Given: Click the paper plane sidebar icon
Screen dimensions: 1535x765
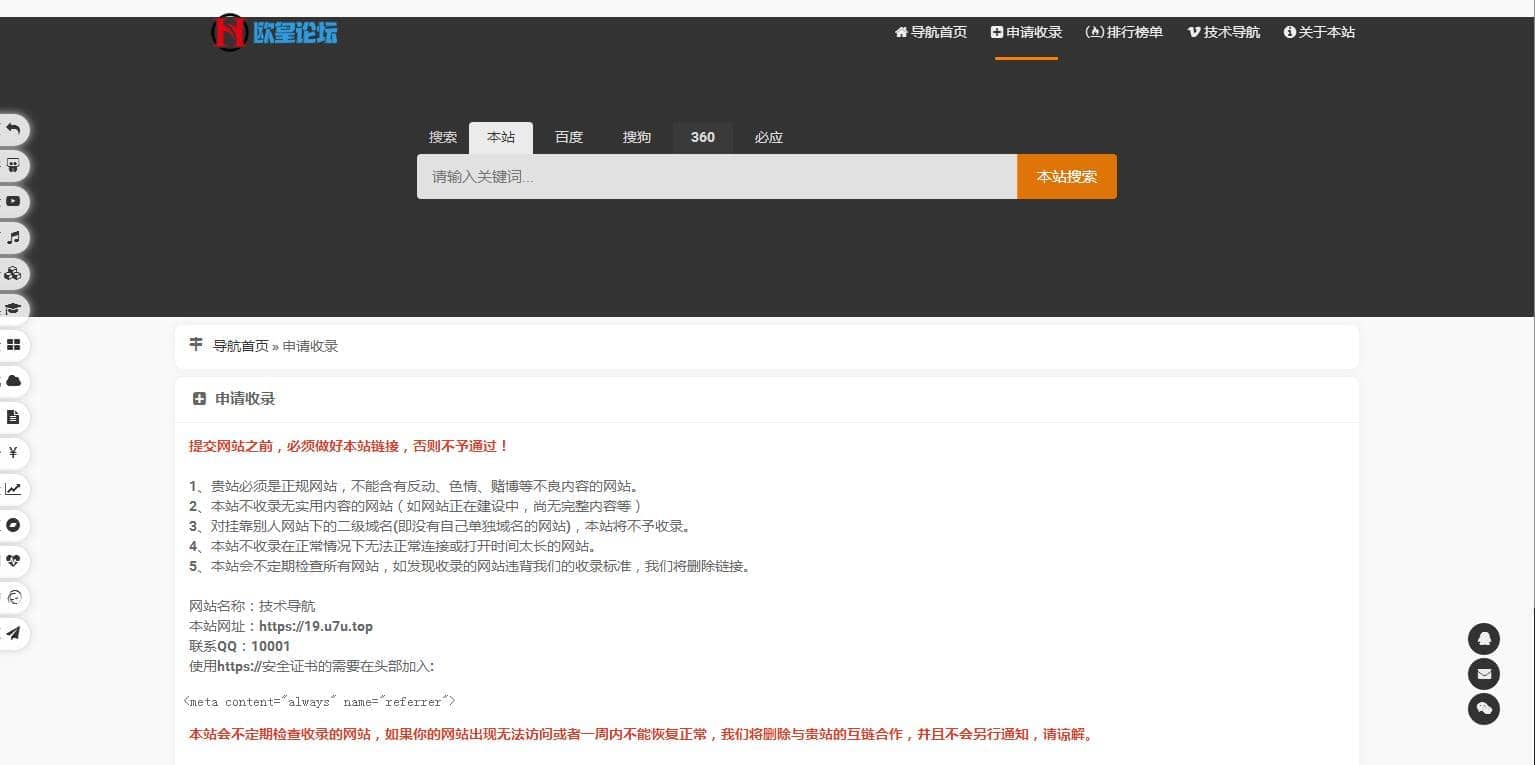Looking at the screenshot, I should (x=14, y=633).
